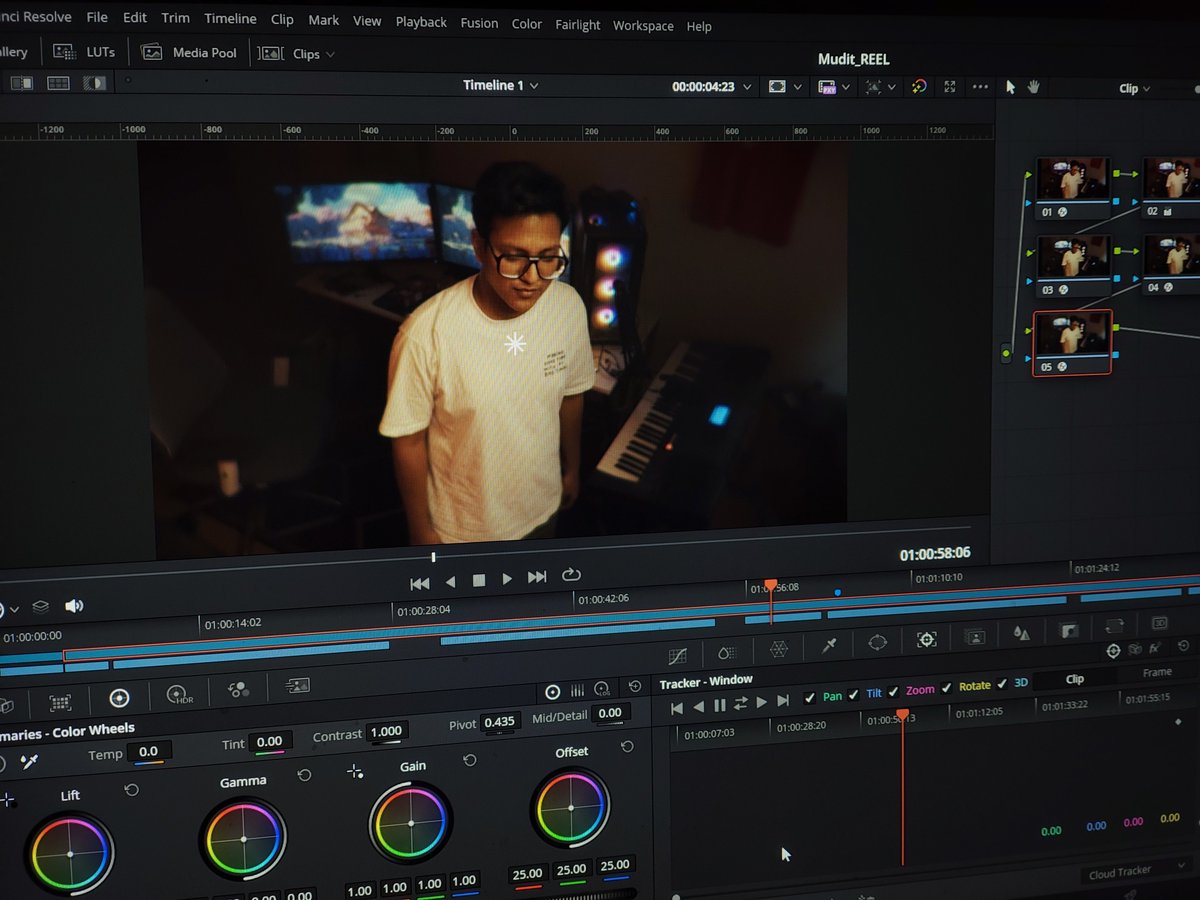Image resolution: width=1200 pixels, height=900 pixels.
Task: Open the LUTs panel
Action: [x=85, y=51]
